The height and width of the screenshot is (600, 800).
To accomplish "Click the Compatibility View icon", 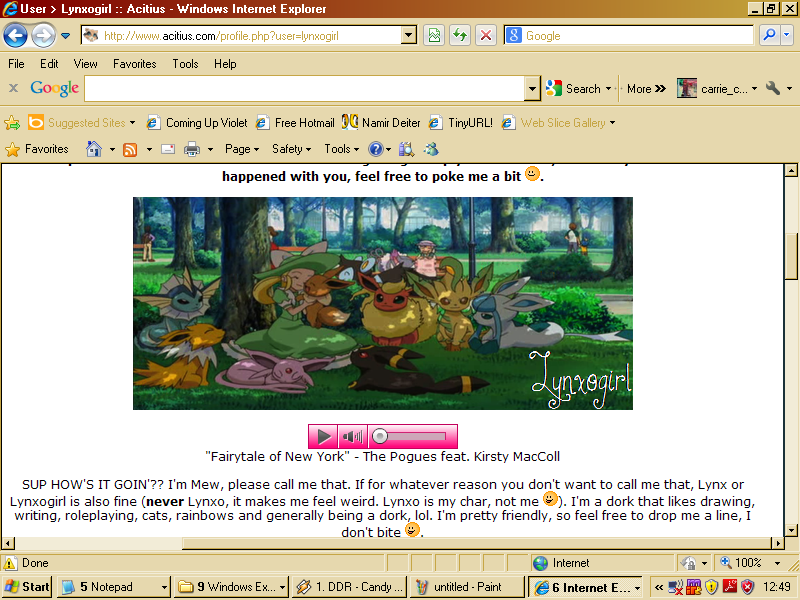I will click(434, 36).
